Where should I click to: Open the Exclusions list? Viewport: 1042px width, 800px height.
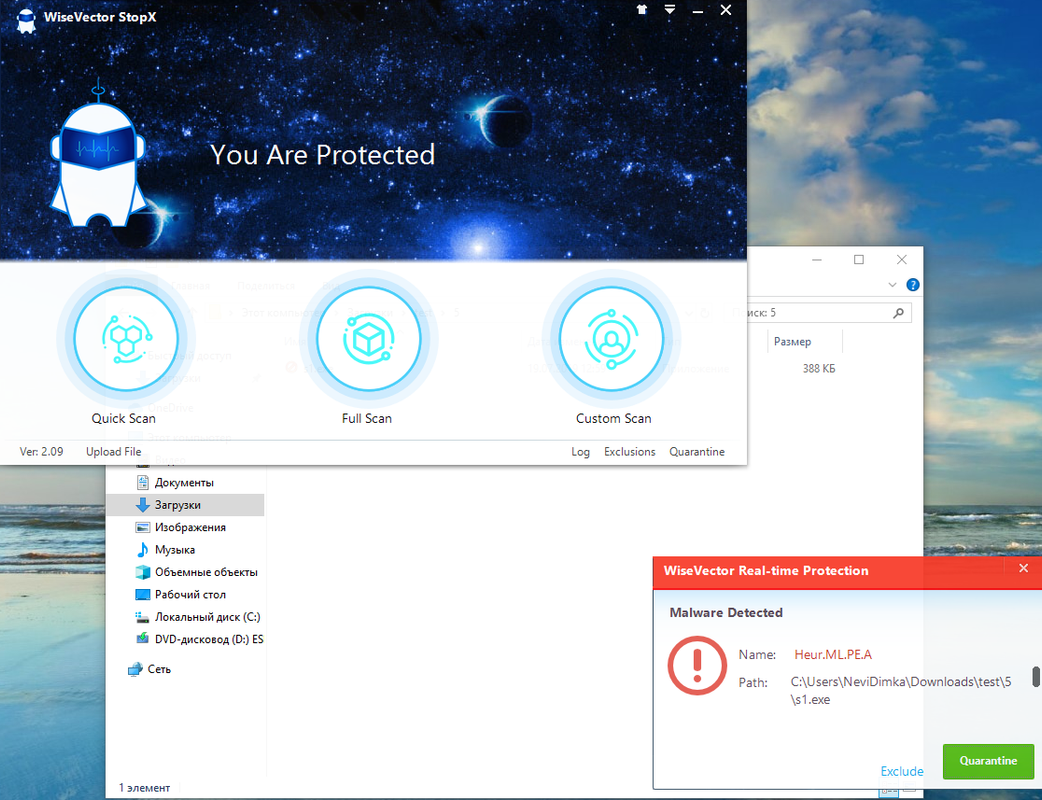tap(629, 452)
